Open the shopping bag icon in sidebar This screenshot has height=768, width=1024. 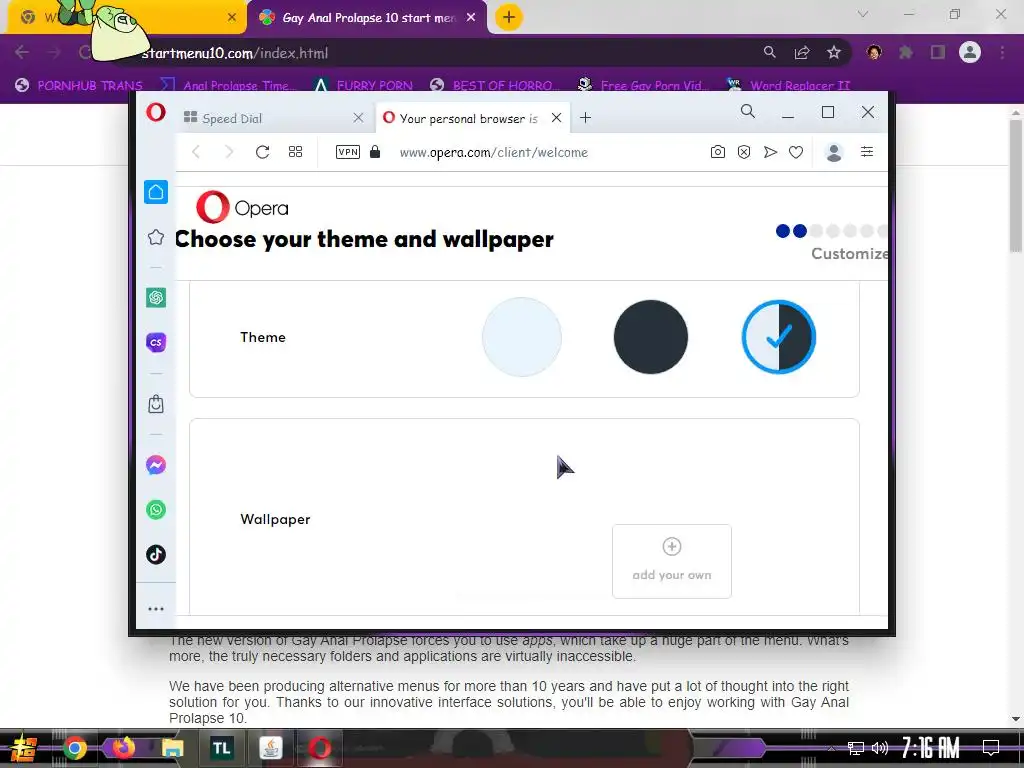tap(155, 404)
